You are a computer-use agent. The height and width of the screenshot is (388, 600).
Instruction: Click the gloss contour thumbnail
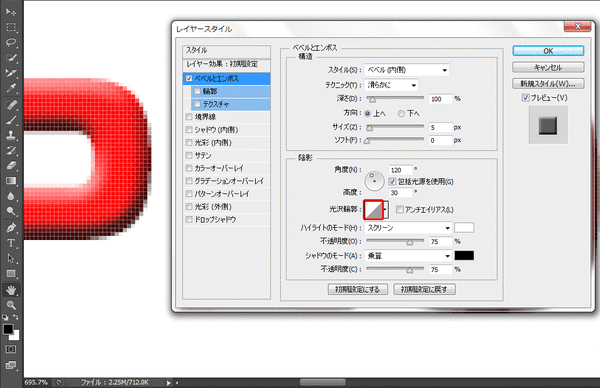pos(373,210)
